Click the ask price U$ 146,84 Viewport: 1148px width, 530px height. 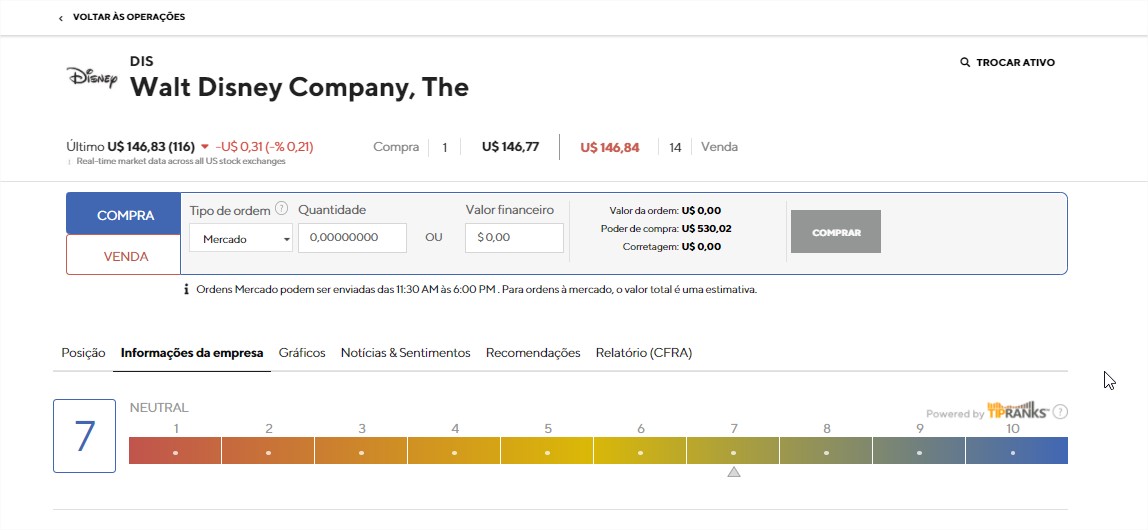[610, 148]
